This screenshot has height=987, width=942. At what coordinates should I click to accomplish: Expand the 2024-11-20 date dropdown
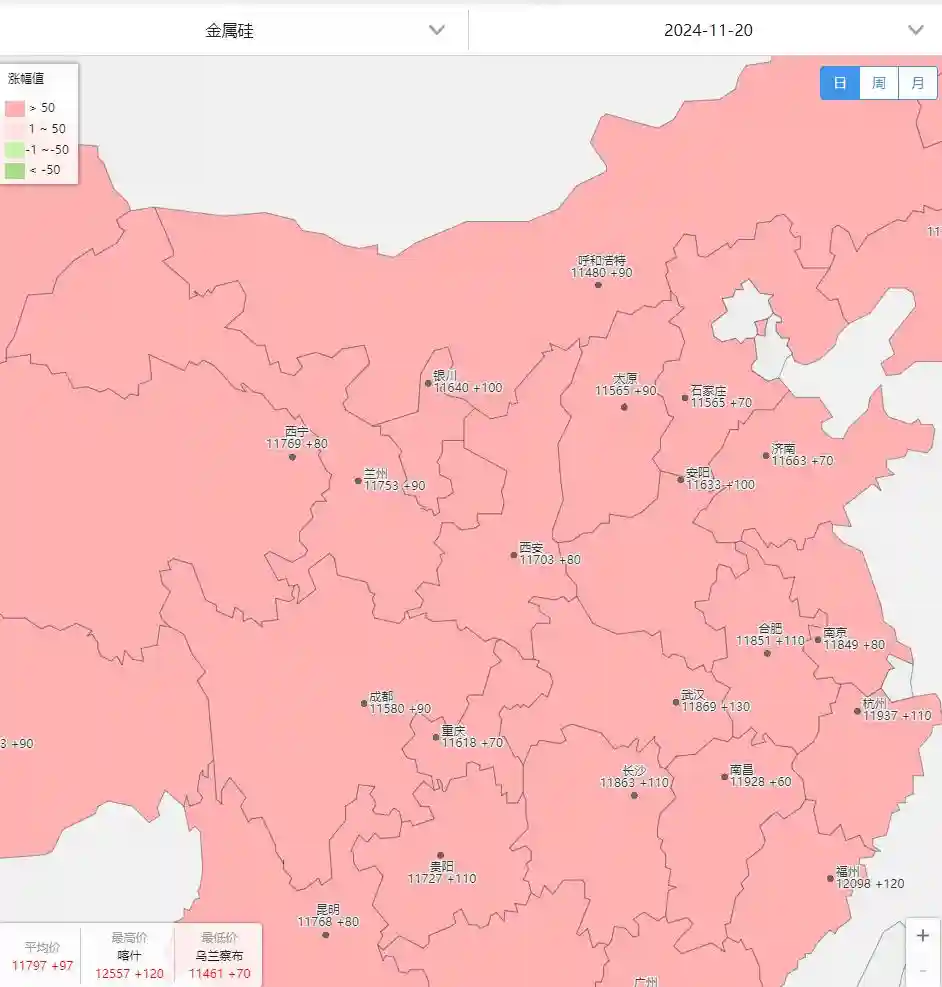pyautogui.click(x=708, y=30)
